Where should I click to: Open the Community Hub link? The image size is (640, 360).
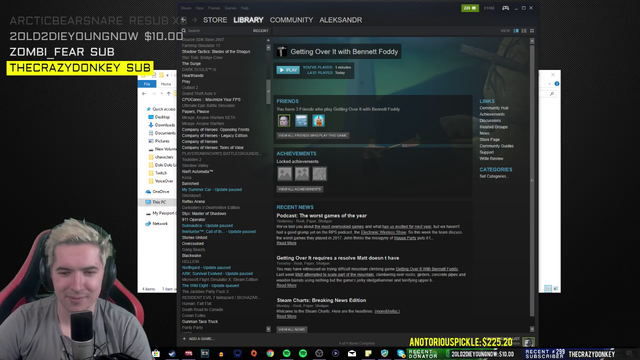[x=494, y=108]
